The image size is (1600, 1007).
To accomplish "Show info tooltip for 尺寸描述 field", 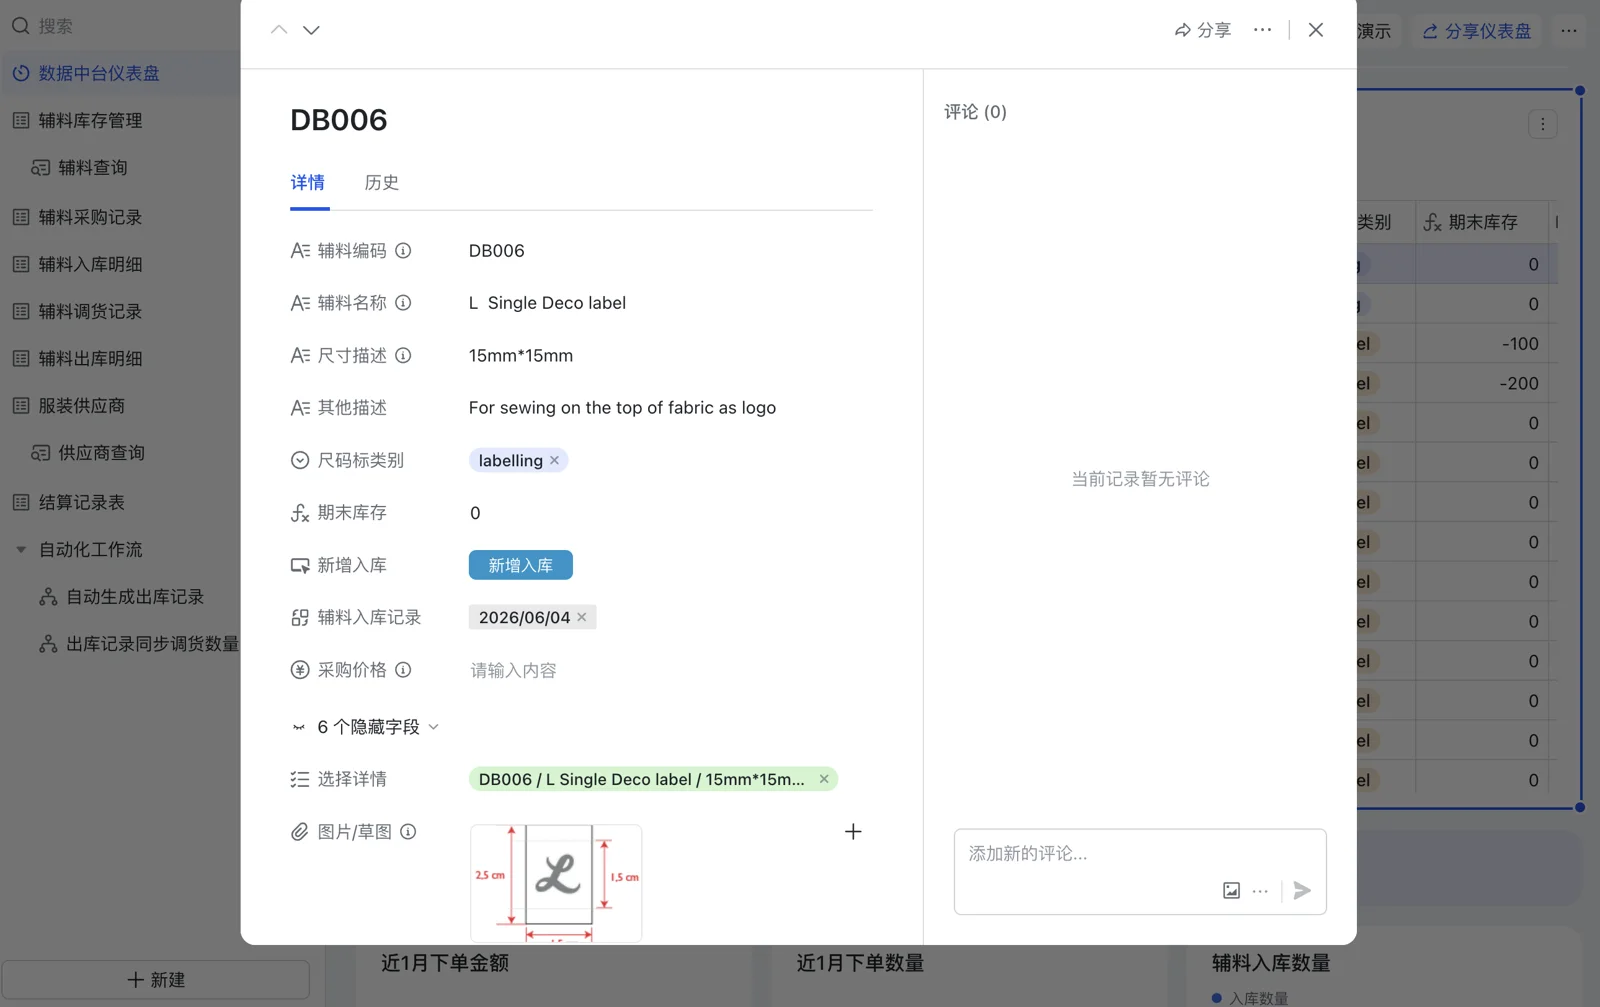I will [x=403, y=356].
